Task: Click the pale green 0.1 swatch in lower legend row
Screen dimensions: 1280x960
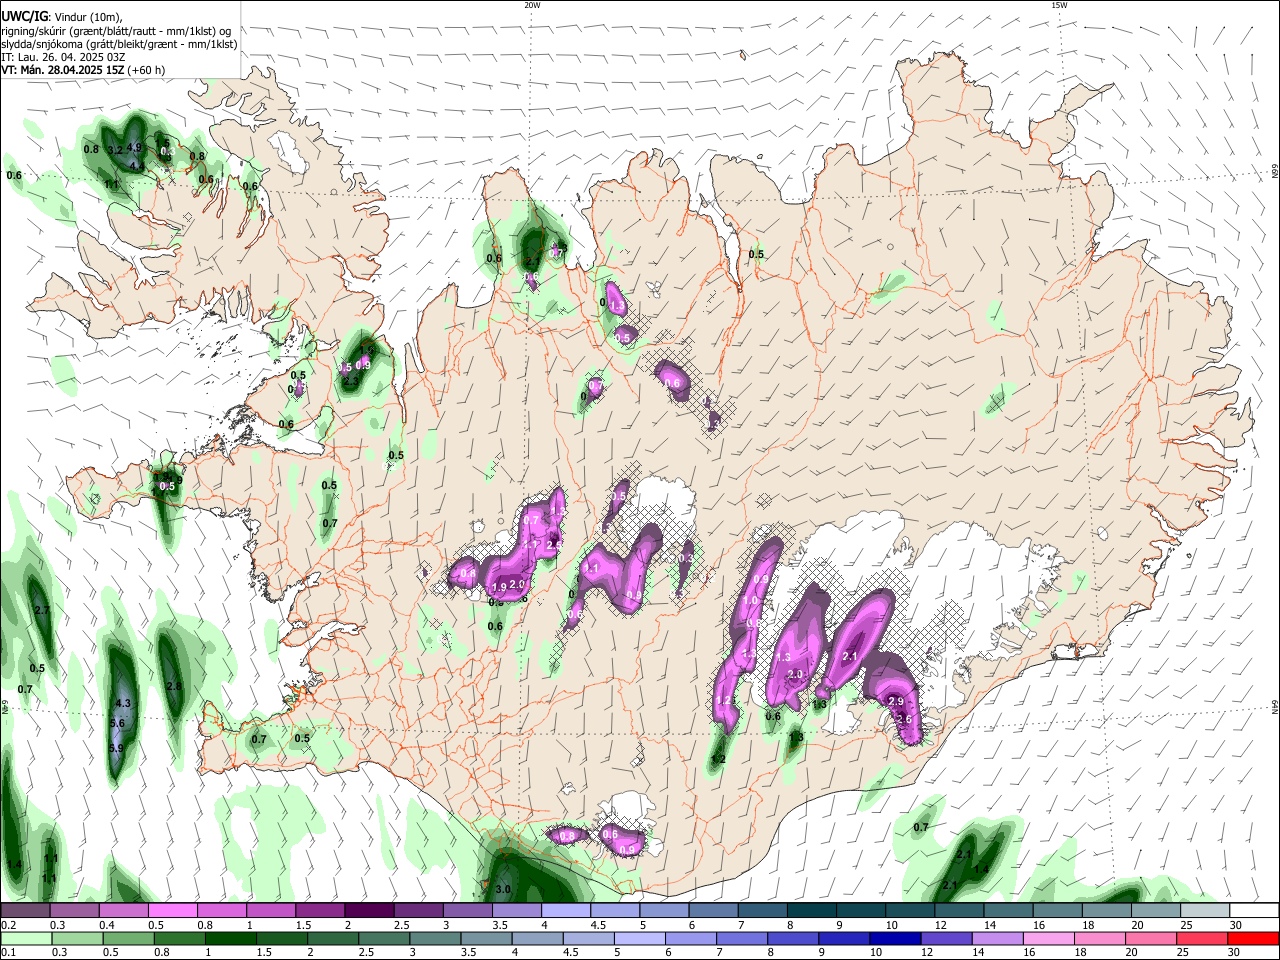Action: tap(25, 938)
